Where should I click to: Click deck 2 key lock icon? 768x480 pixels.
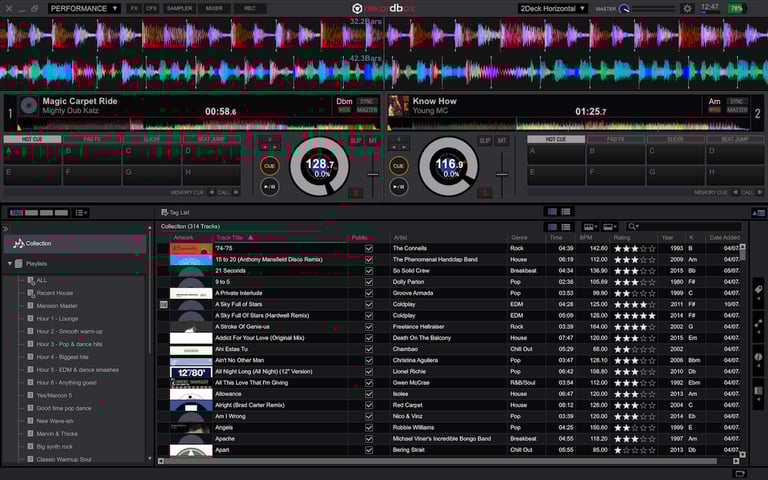point(485,193)
